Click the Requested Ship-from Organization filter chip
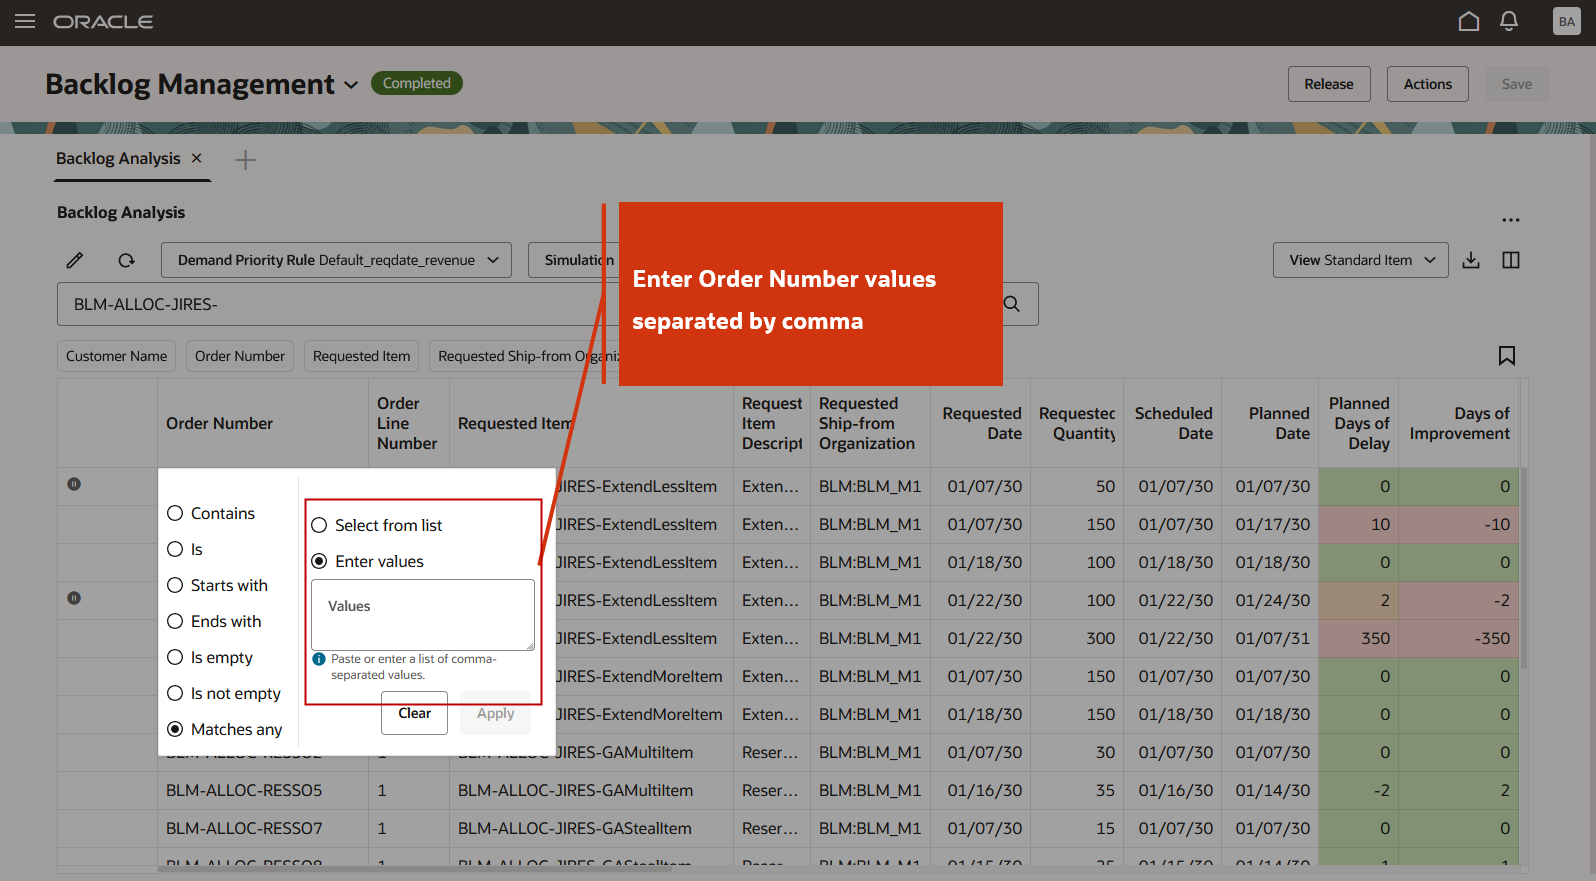 pyautogui.click(x=525, y=356)
